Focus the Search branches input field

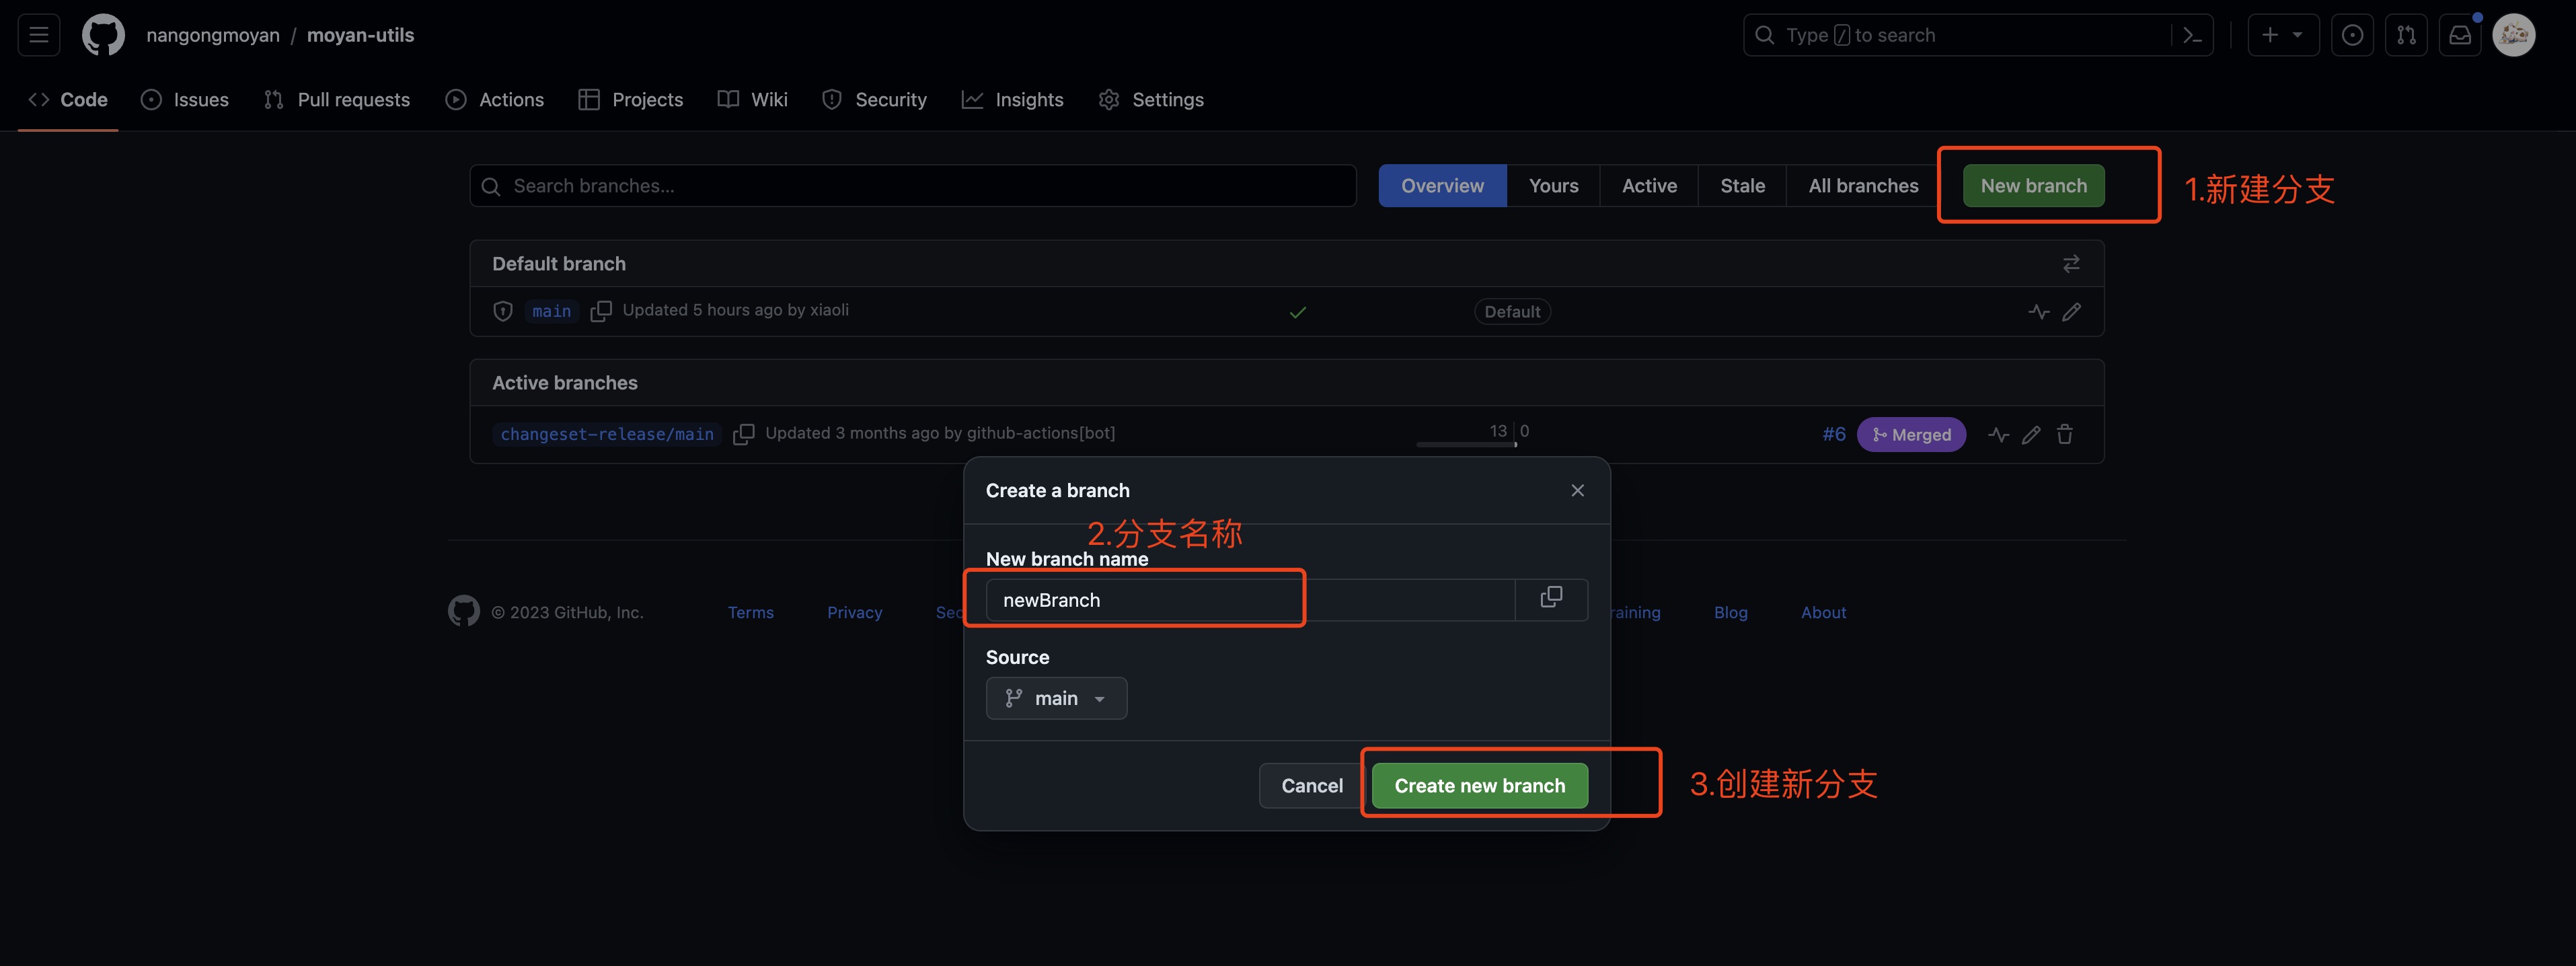pyautogui.click(x=912, y=186)
